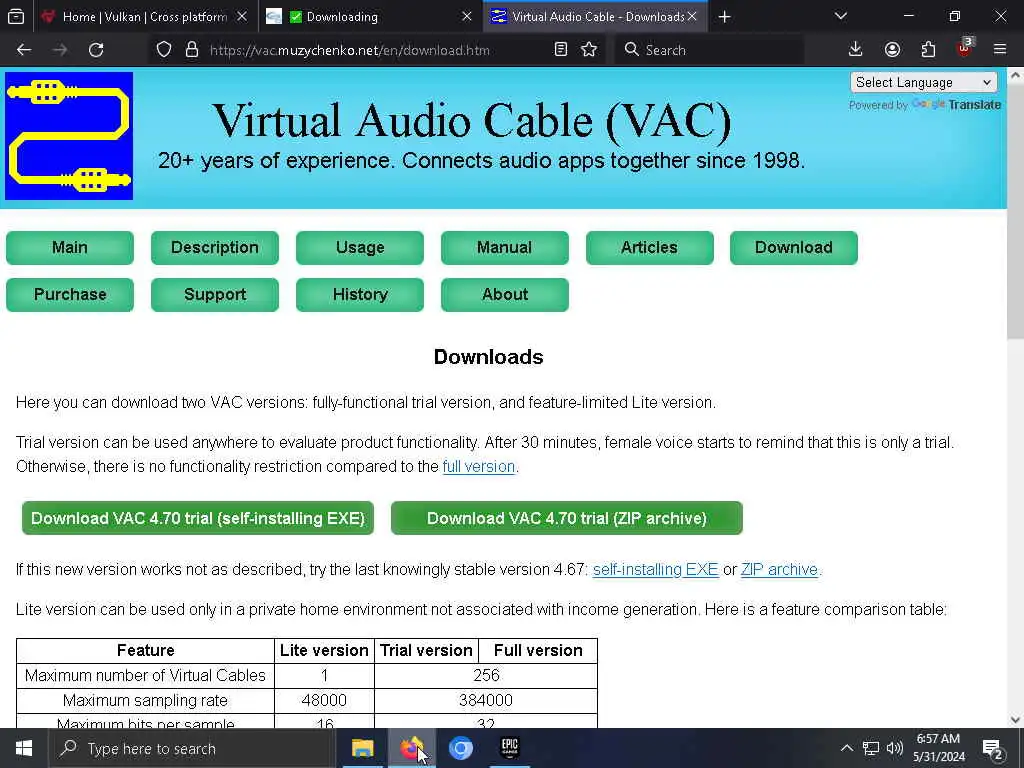Open the list all tabs dropdown arrow
1024x768 pixels.
pyautogui.click(x=841, y=16)
